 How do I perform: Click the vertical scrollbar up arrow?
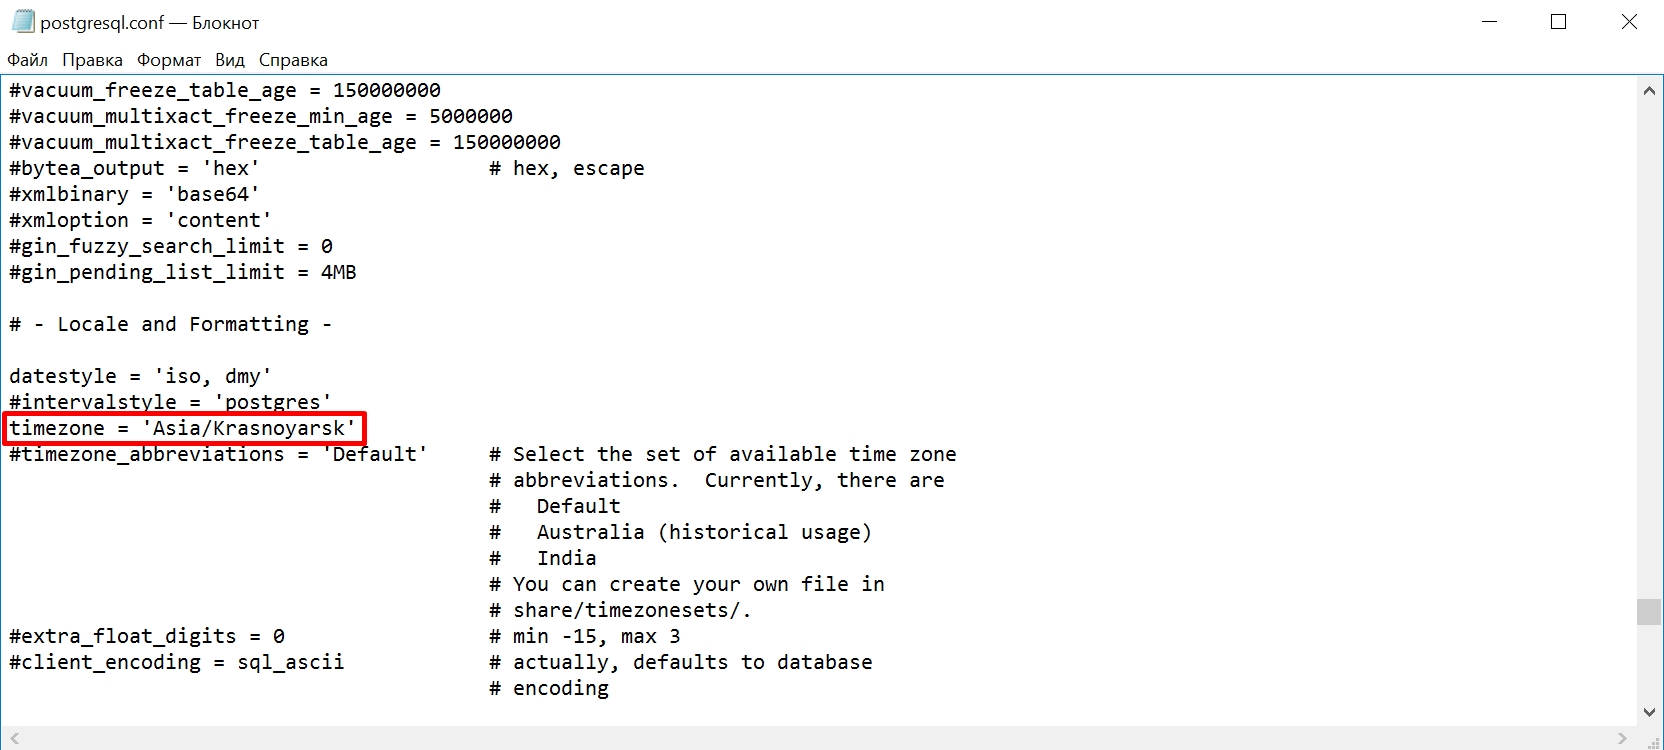(1649, 90)
